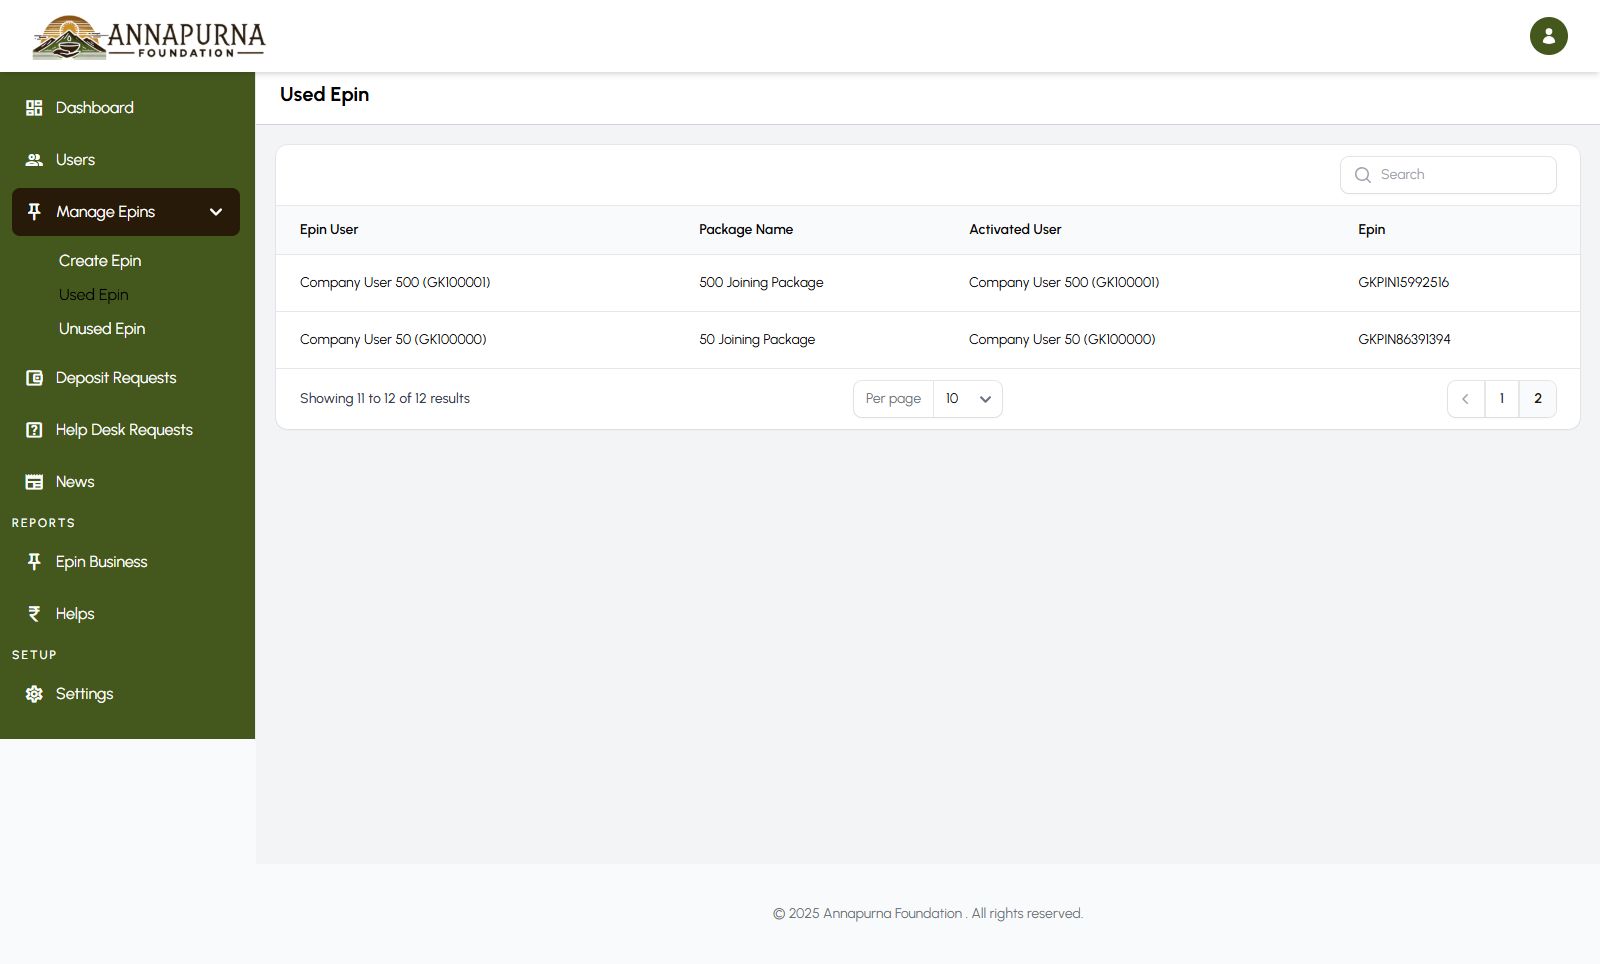Click Activated User Company User 50 (GK100000)
Viewport: 1600px width, 964px height.
coord(1062,340)
